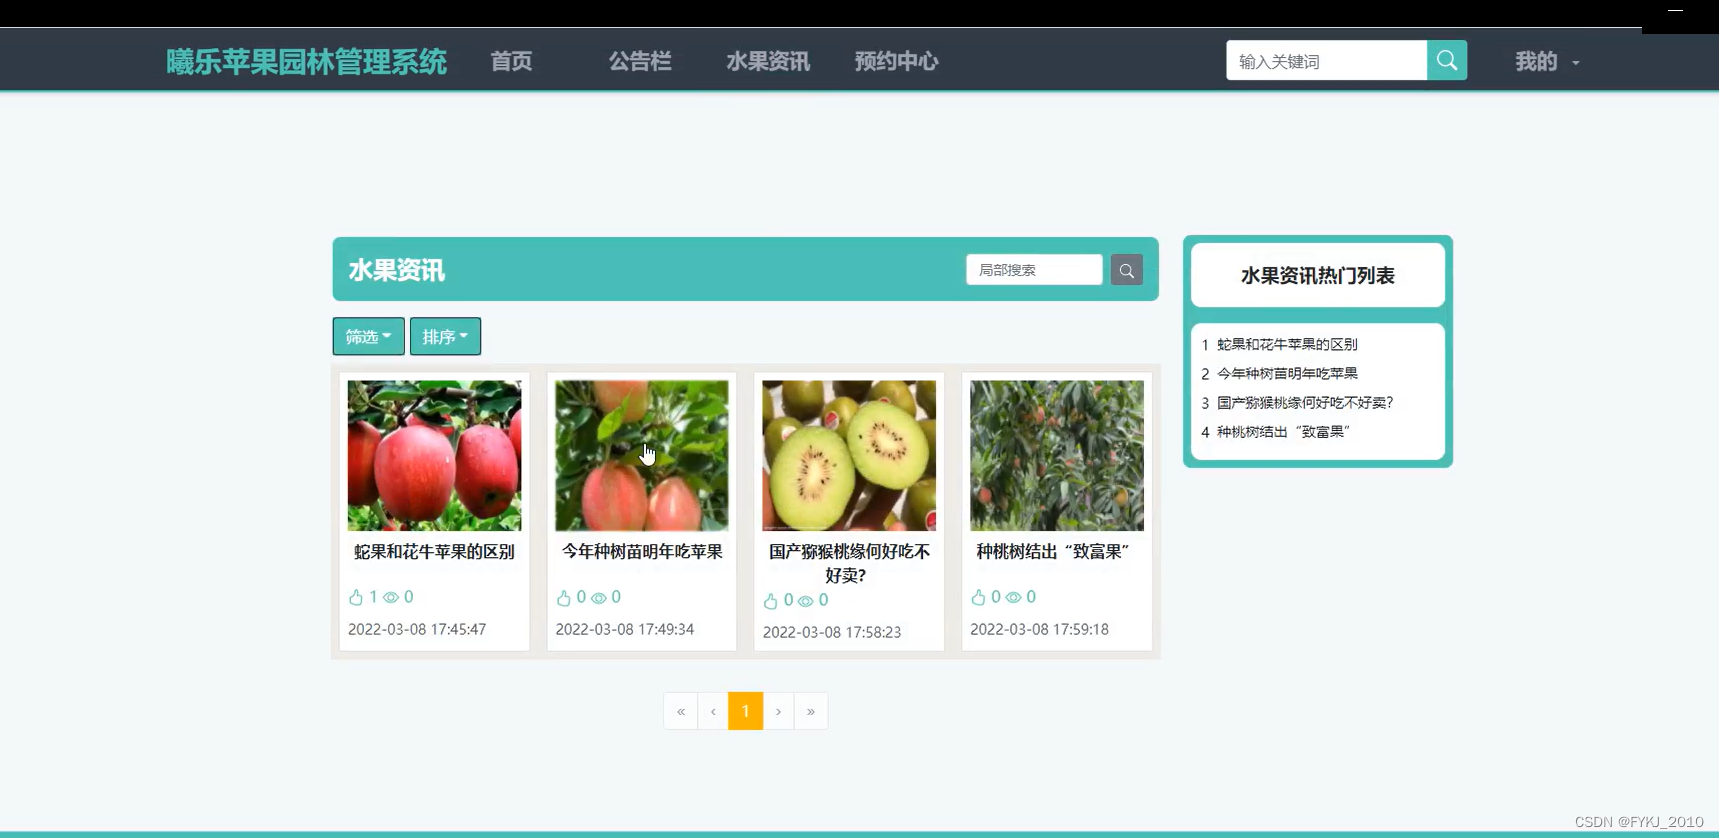
Task: Click the like icon on 国产猕猴桃缘何好吃不好卖 card
Action: tap(771, 600)
